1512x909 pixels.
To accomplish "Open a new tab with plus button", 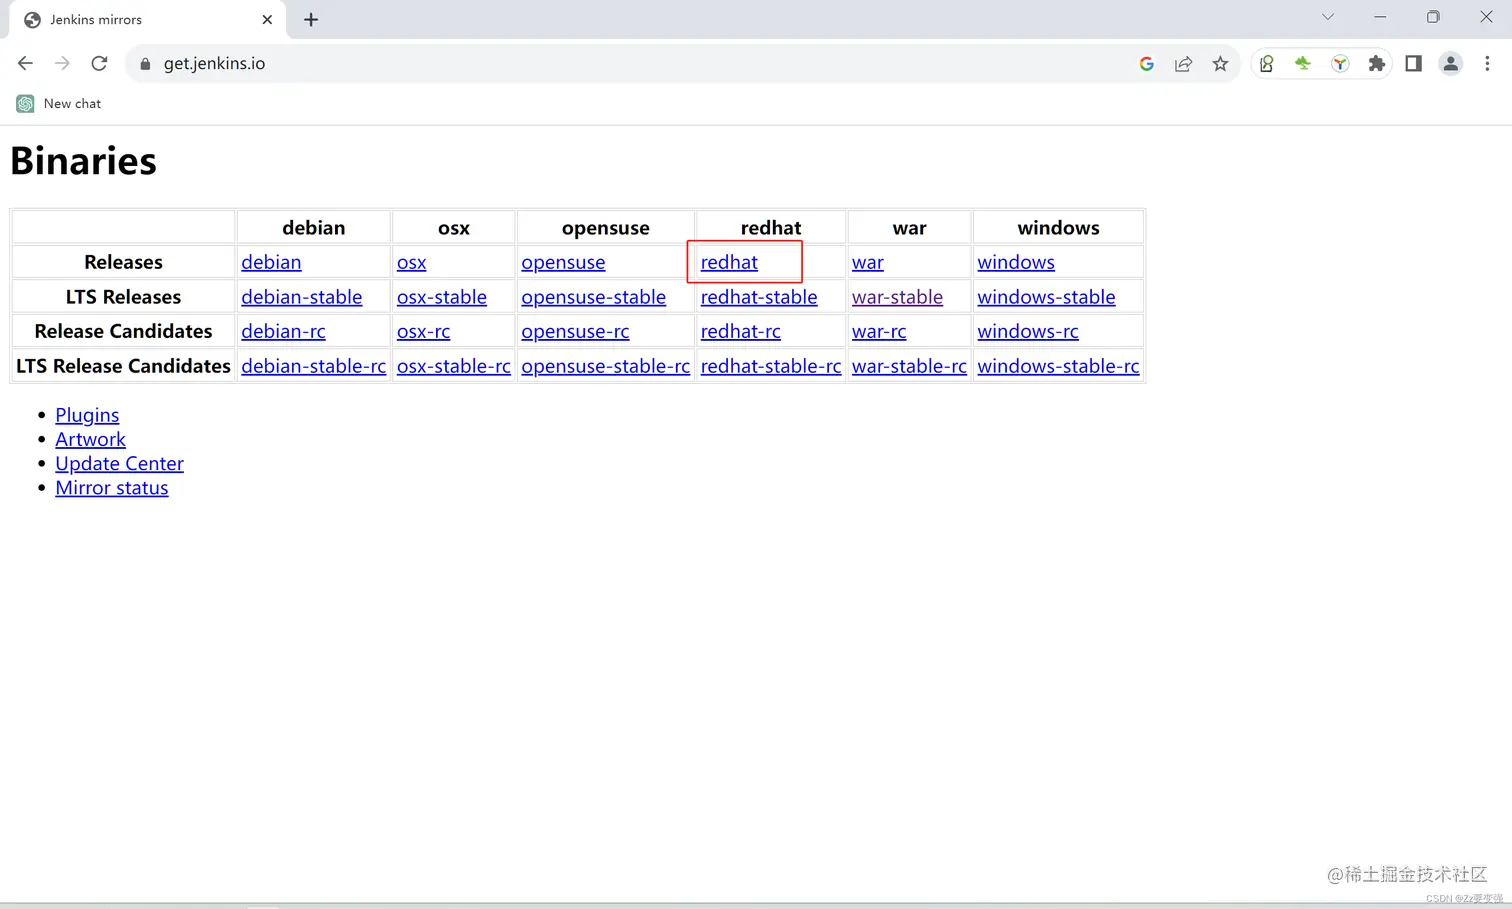I will click(311, 20).
